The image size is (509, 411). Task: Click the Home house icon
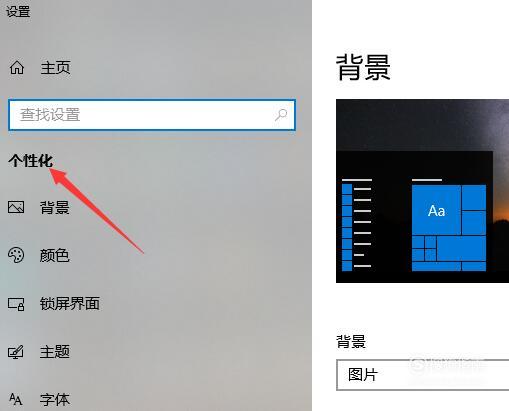17,68
